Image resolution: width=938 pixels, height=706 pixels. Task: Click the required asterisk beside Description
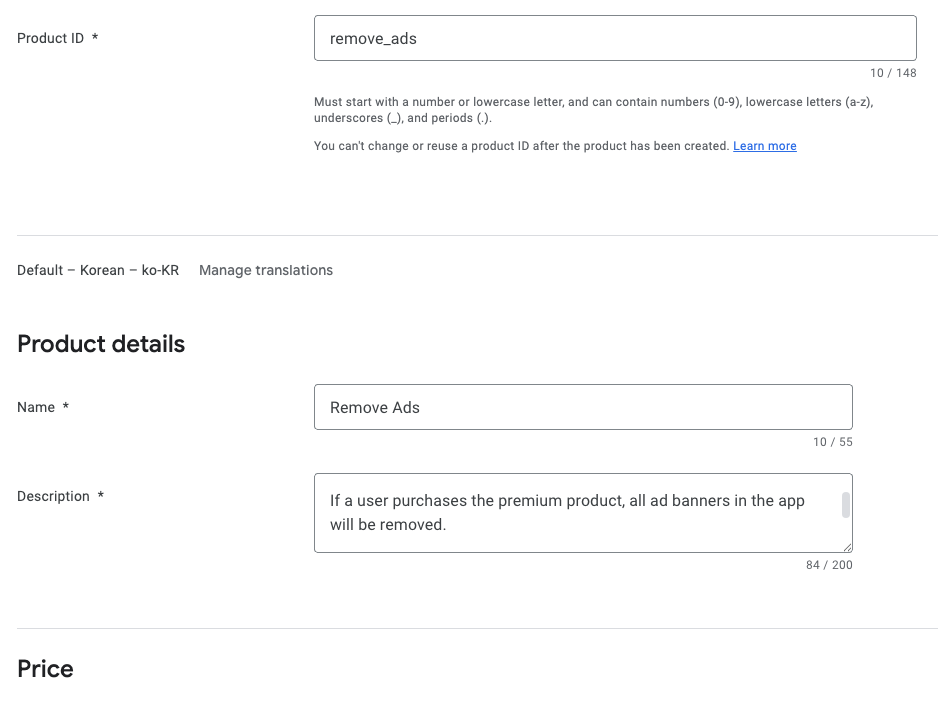pyautogui.click(x=101, y=496)
